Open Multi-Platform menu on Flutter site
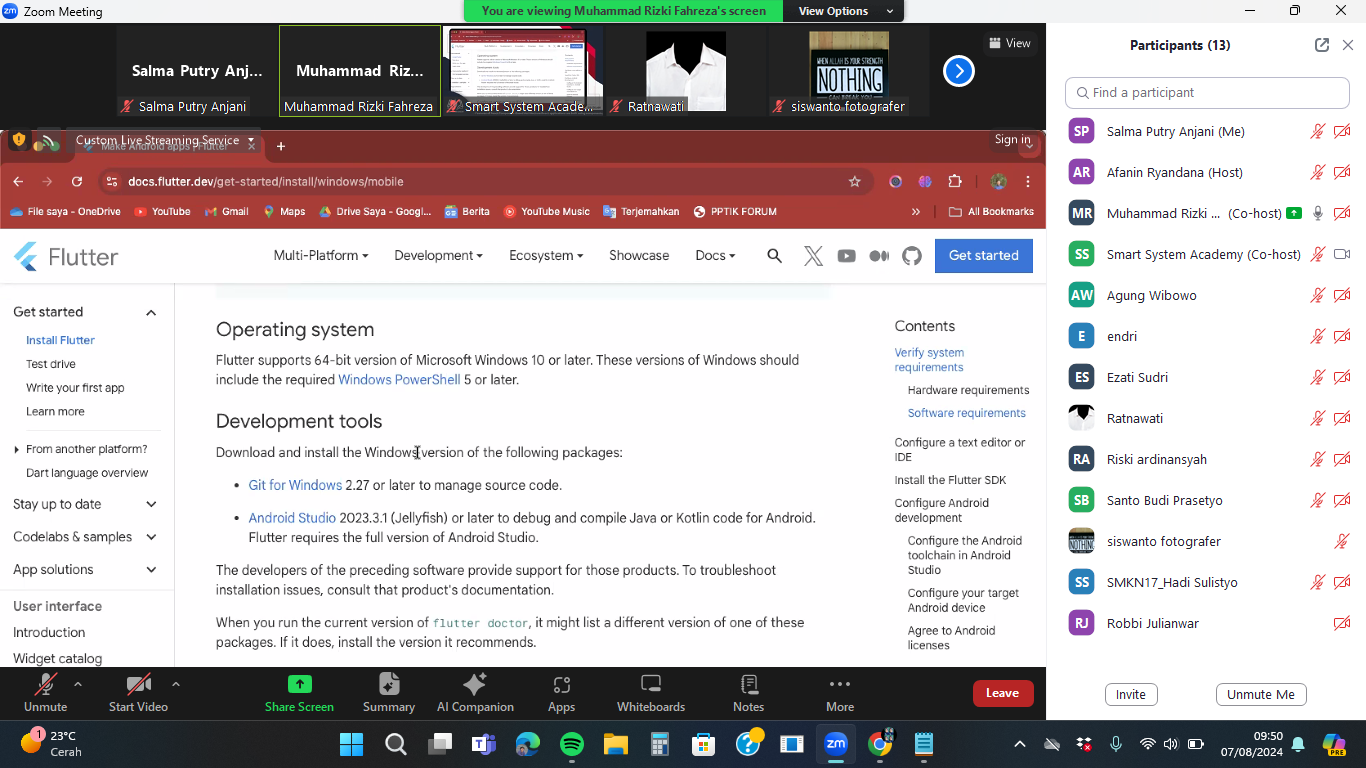The height and width of the screenshot is (768, 1366). click(321, 255)
